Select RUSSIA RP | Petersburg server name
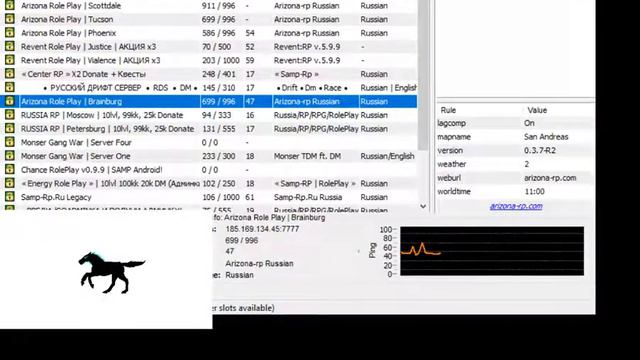Viewport: 640px width, 360px height. 107,129
